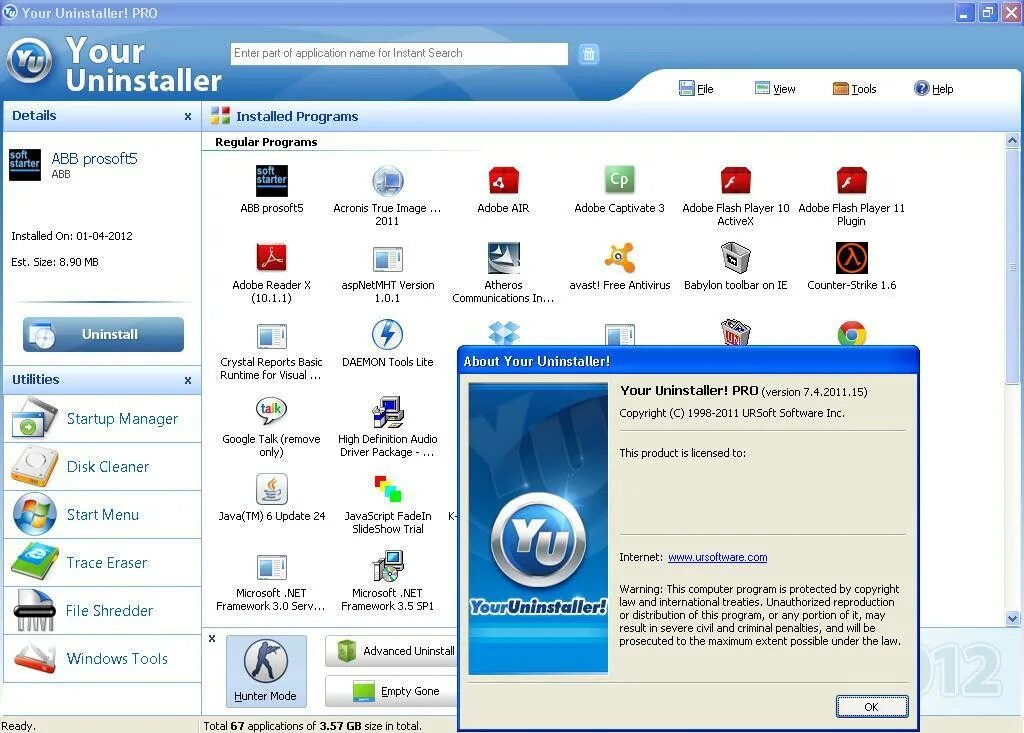This screenshot has width=1024, height=733.
Task: Select JavaScript FadeIn SlideShow Trial icon
Action: [388, 489]
